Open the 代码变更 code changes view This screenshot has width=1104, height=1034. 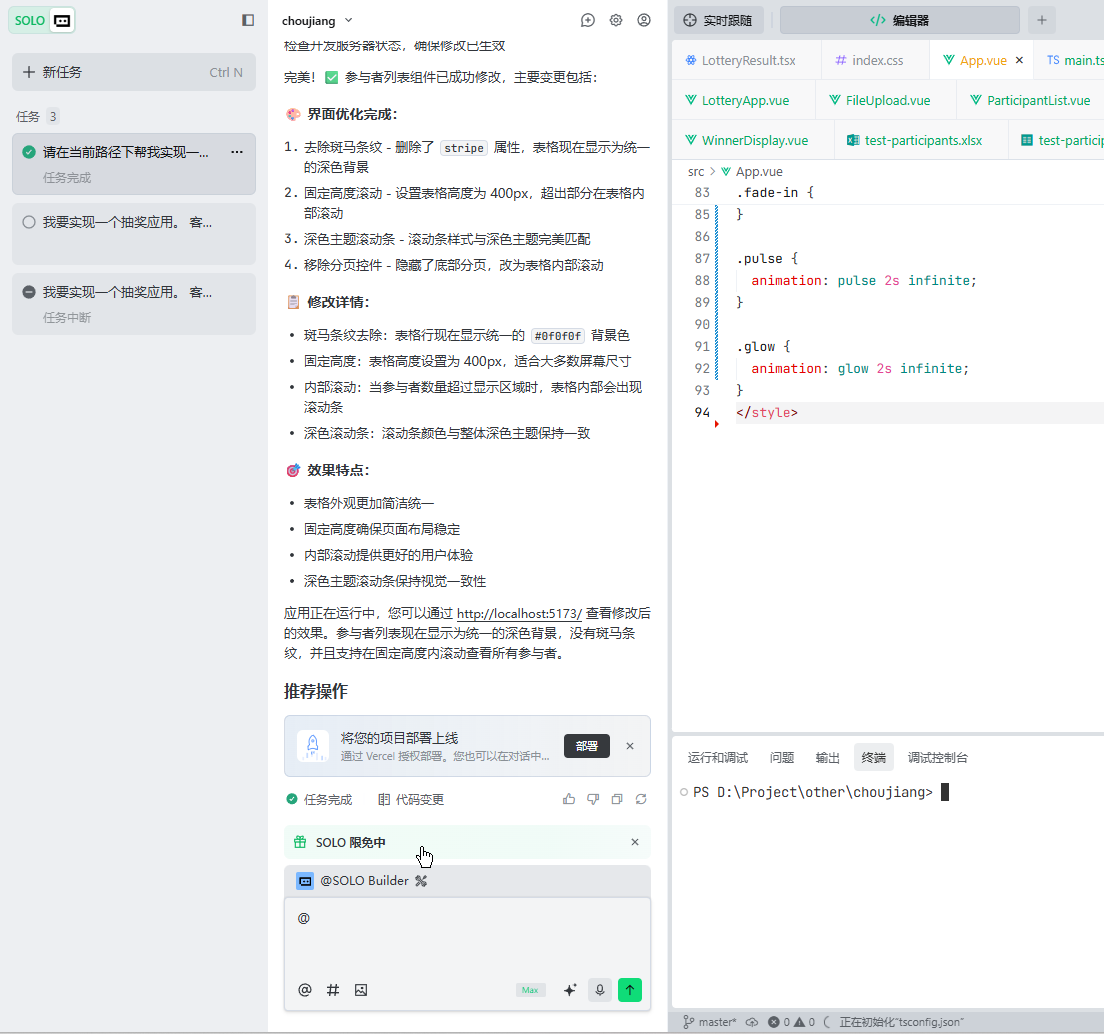(x=411, y=799)
